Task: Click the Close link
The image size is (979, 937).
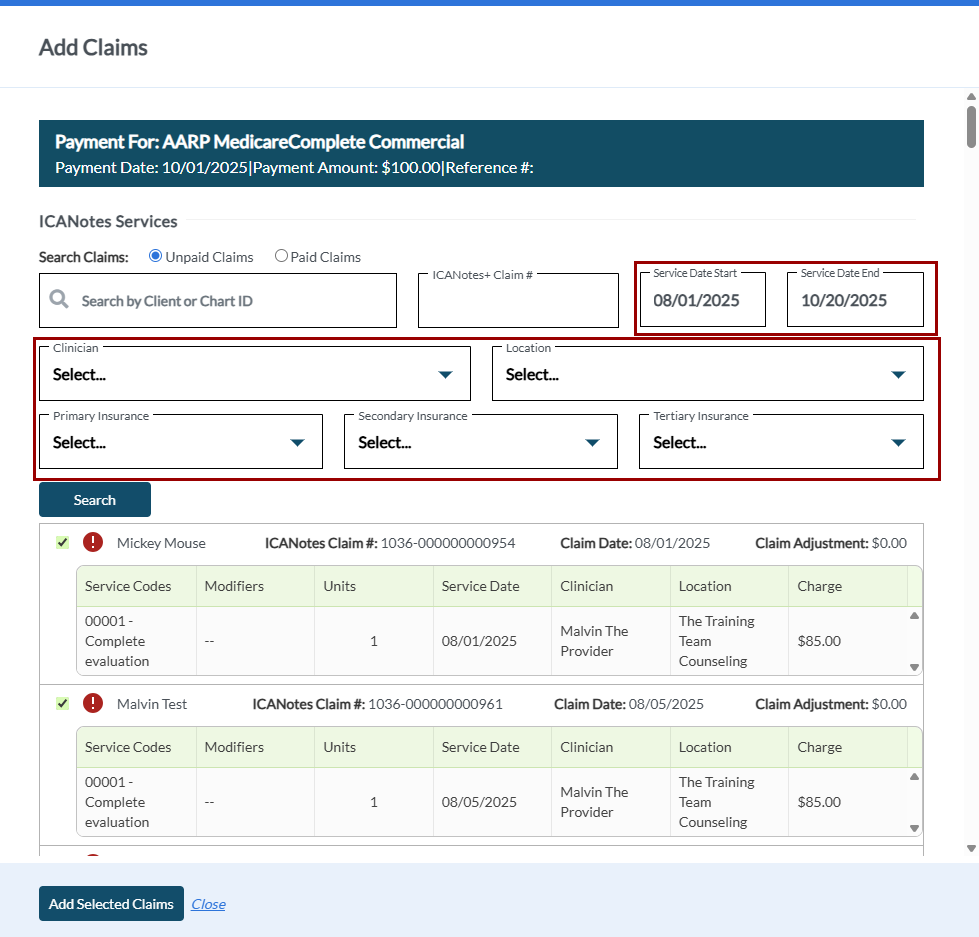Action: pos(208,904)
